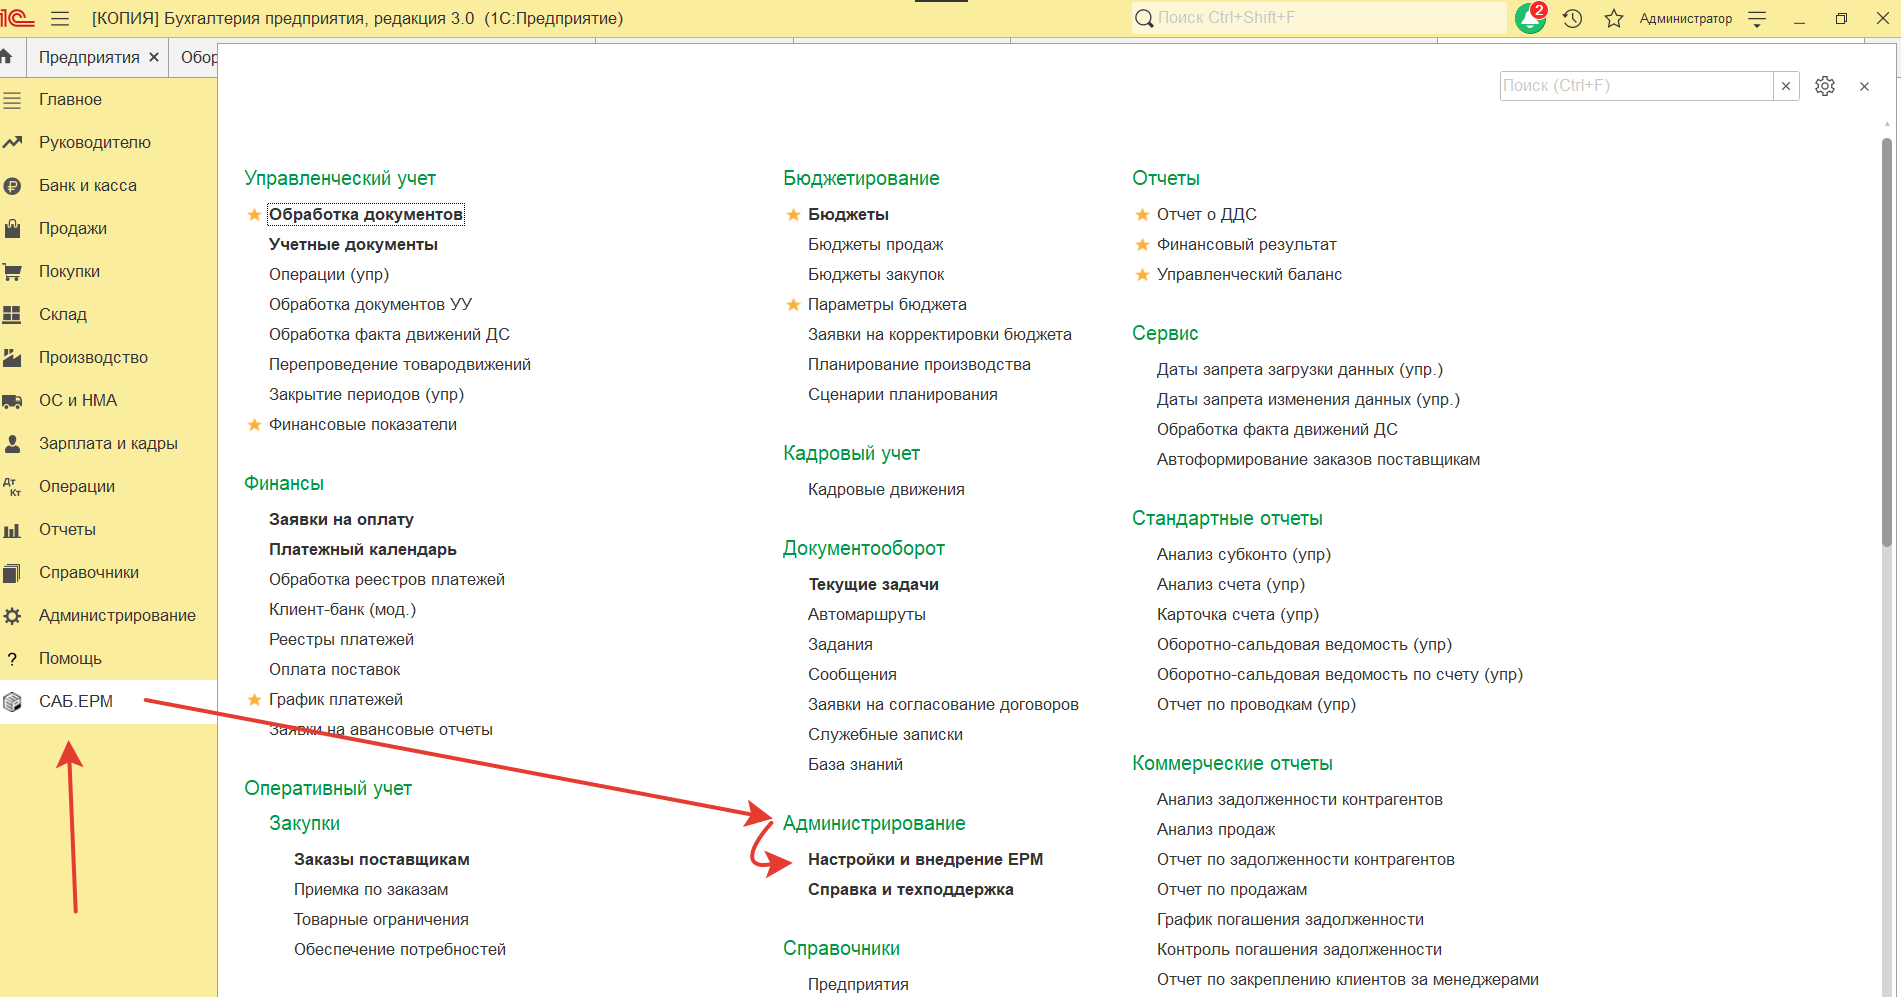Click the Отчеты bar chart icon

pyautogui.click(x=12, y=530)
